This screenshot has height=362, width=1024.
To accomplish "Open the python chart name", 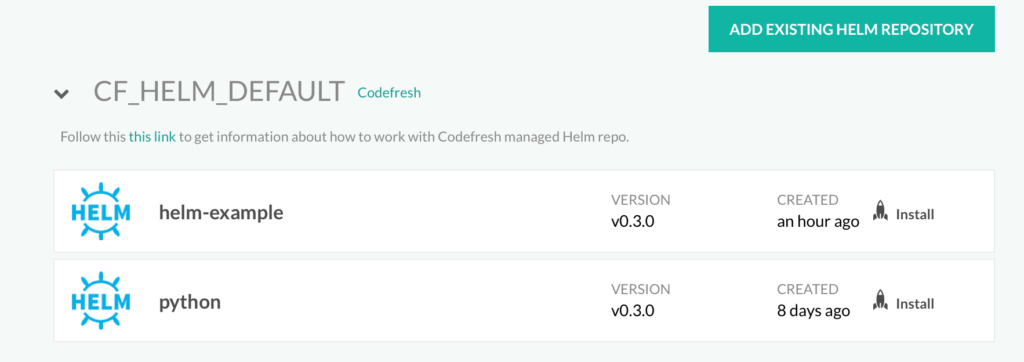I will 190,303.
